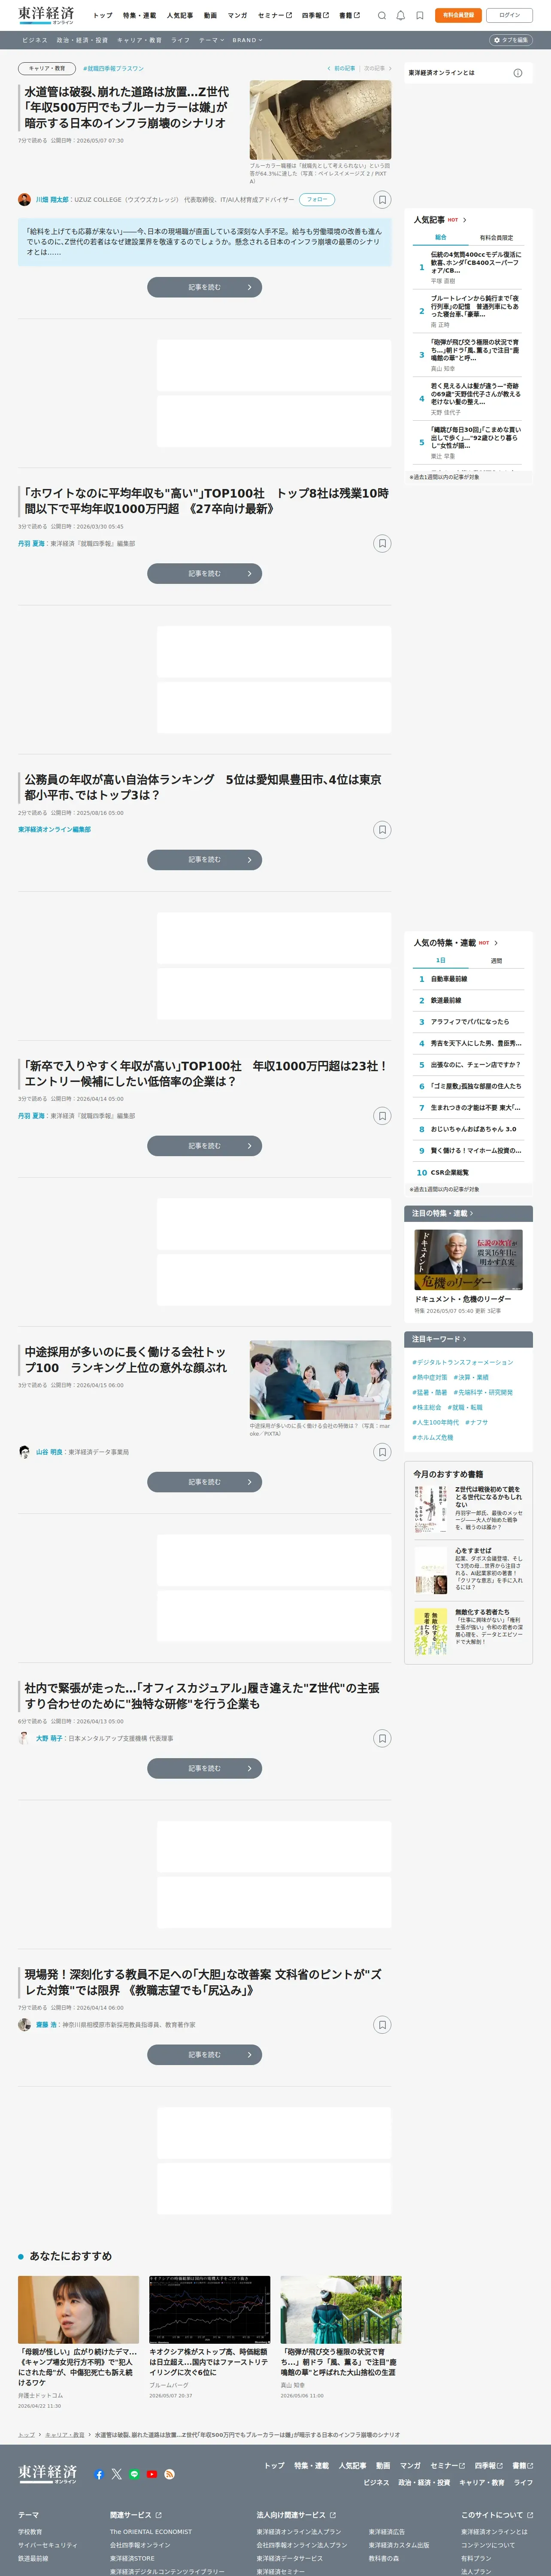Expand the BRAND dropdown in sub-navigation

click(247, 40)
